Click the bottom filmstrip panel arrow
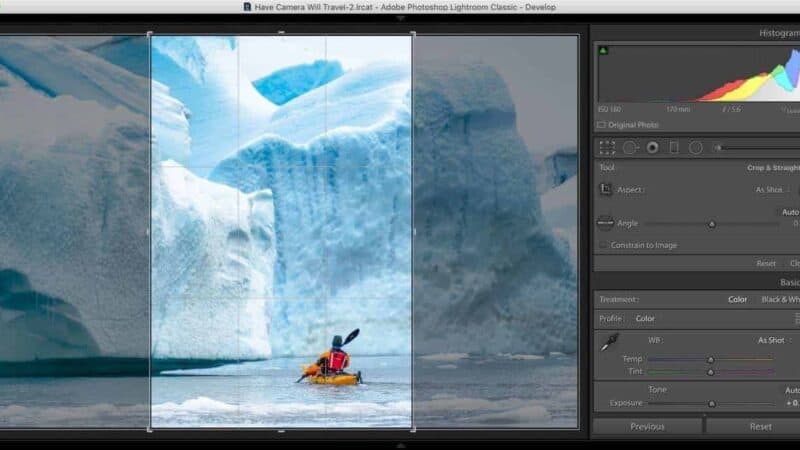 click(x=401, y=445)
